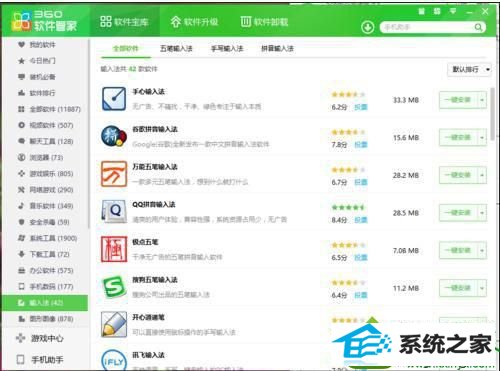Select 音乐软件 (349) category

tap(45, 206)
